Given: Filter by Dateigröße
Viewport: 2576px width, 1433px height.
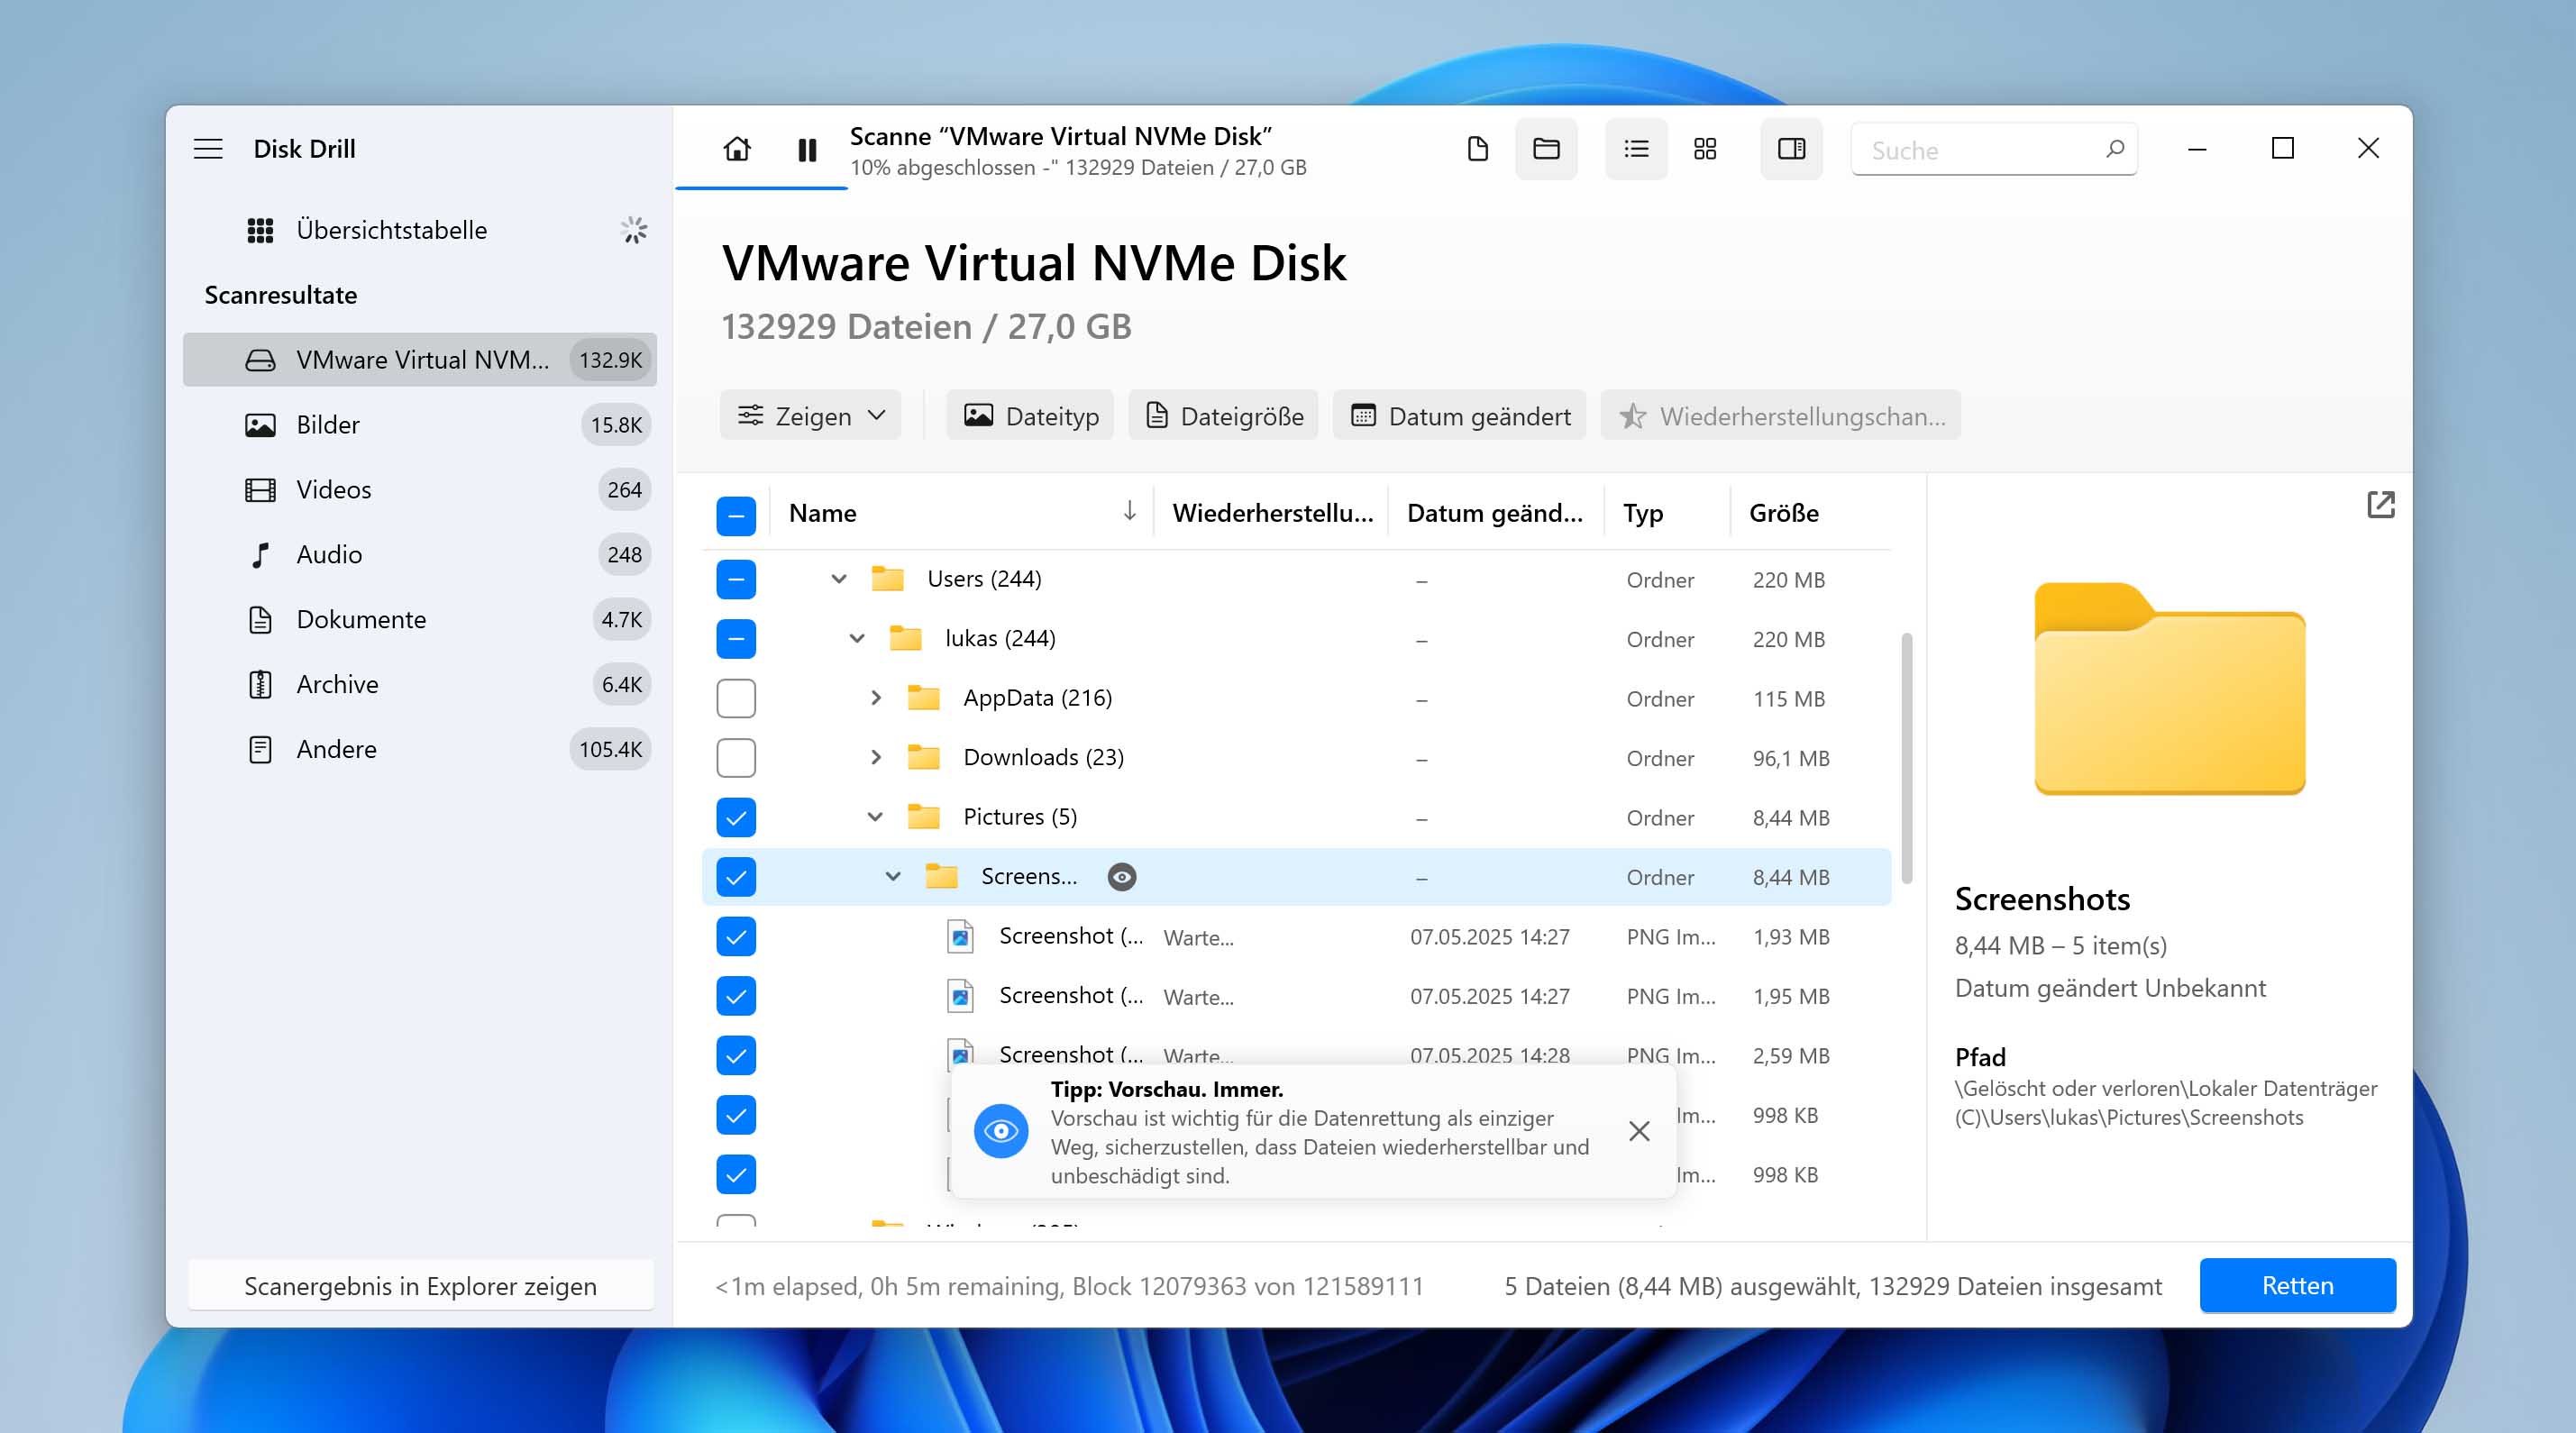Looking at the screenshot, I should [1224, 415].
